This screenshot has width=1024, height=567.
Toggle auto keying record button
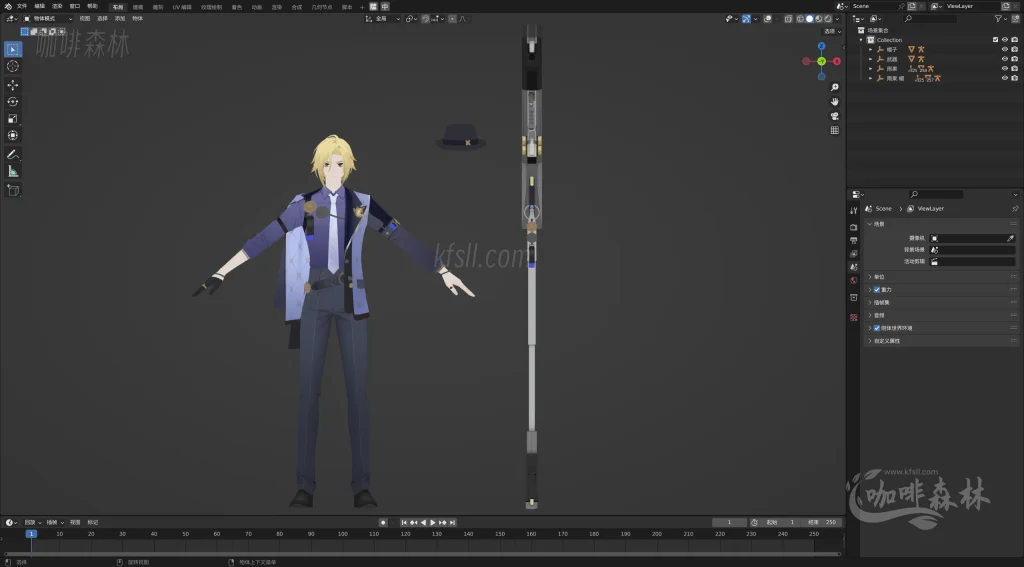[383, 523]
